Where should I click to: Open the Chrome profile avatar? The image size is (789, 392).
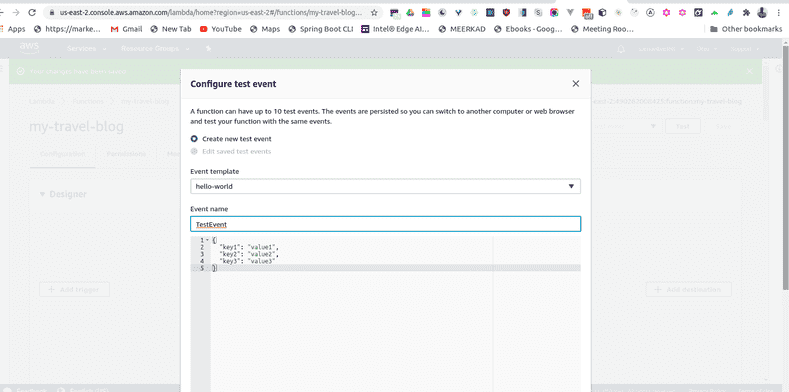763,13
